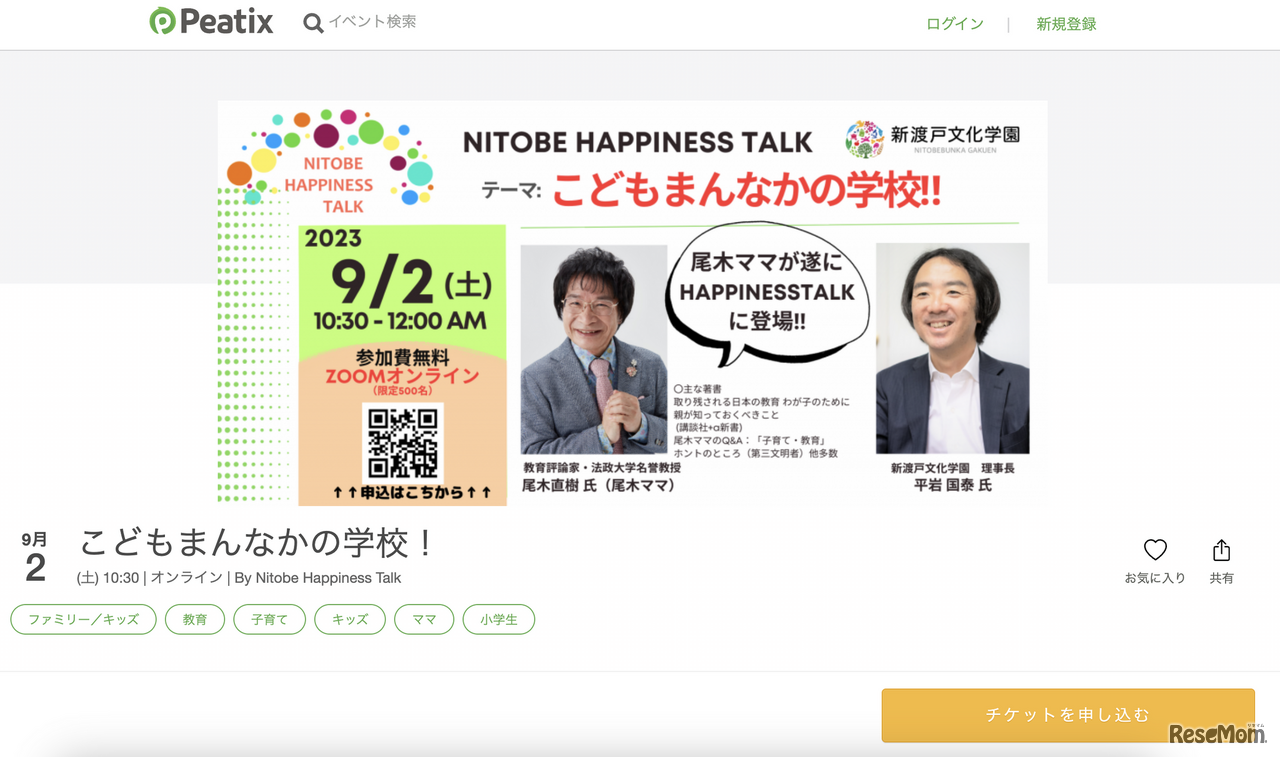Select the ママ category tag
The width and height of the screenshot is (1280, 757).
[x=424, y=619]
